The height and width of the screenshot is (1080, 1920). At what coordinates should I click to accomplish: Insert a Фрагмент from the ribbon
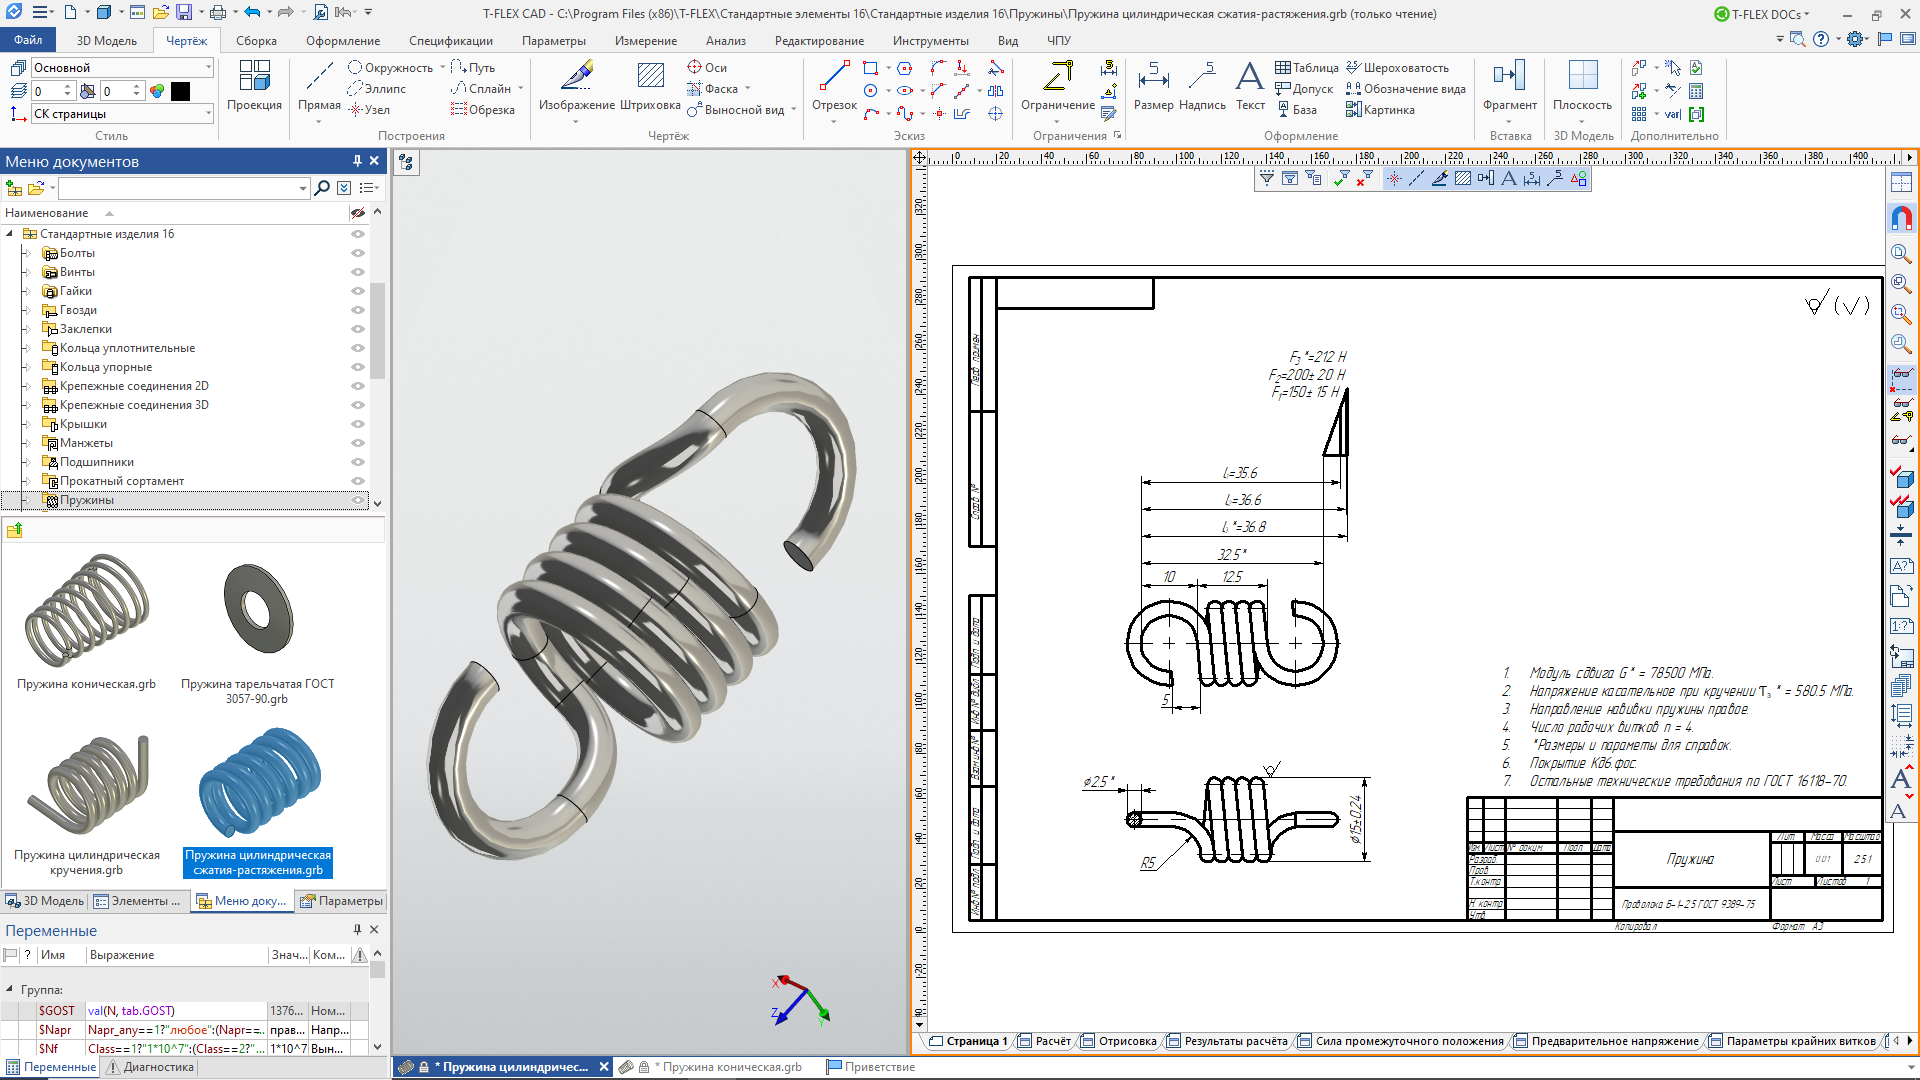coord(1510,86)
